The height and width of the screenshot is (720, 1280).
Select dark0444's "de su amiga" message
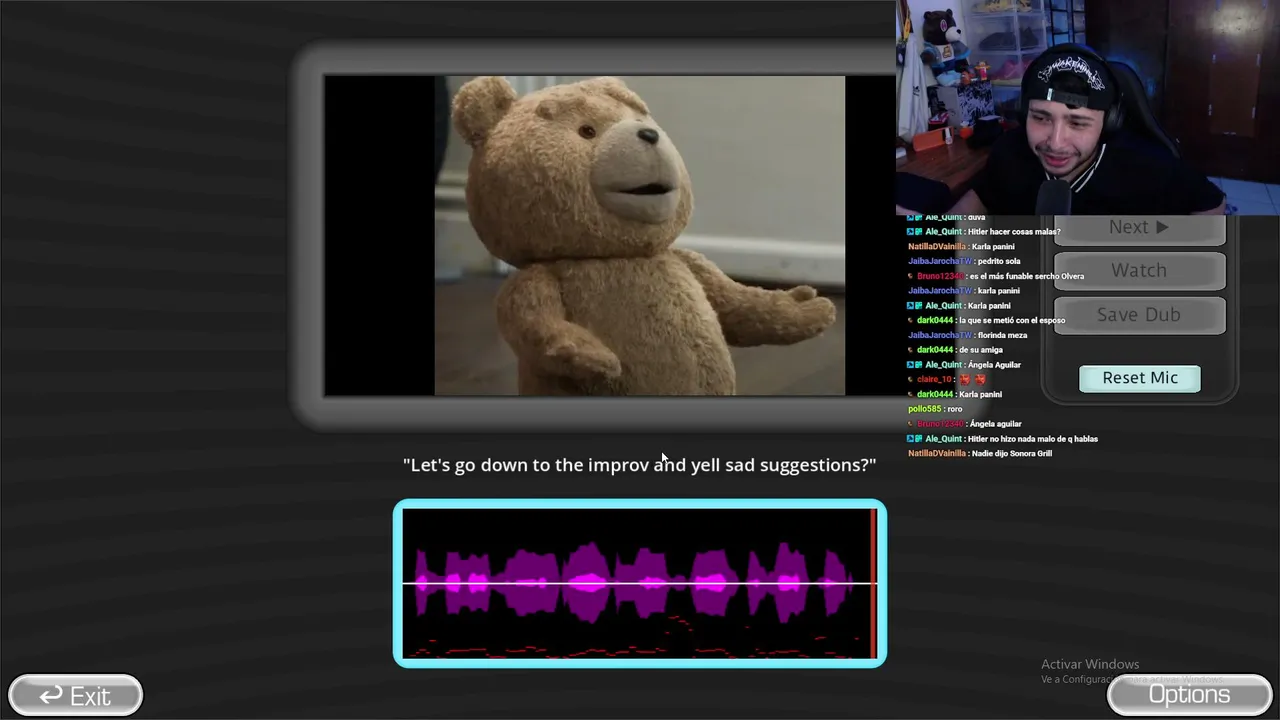pyautogui.click(x=955, y=351)
